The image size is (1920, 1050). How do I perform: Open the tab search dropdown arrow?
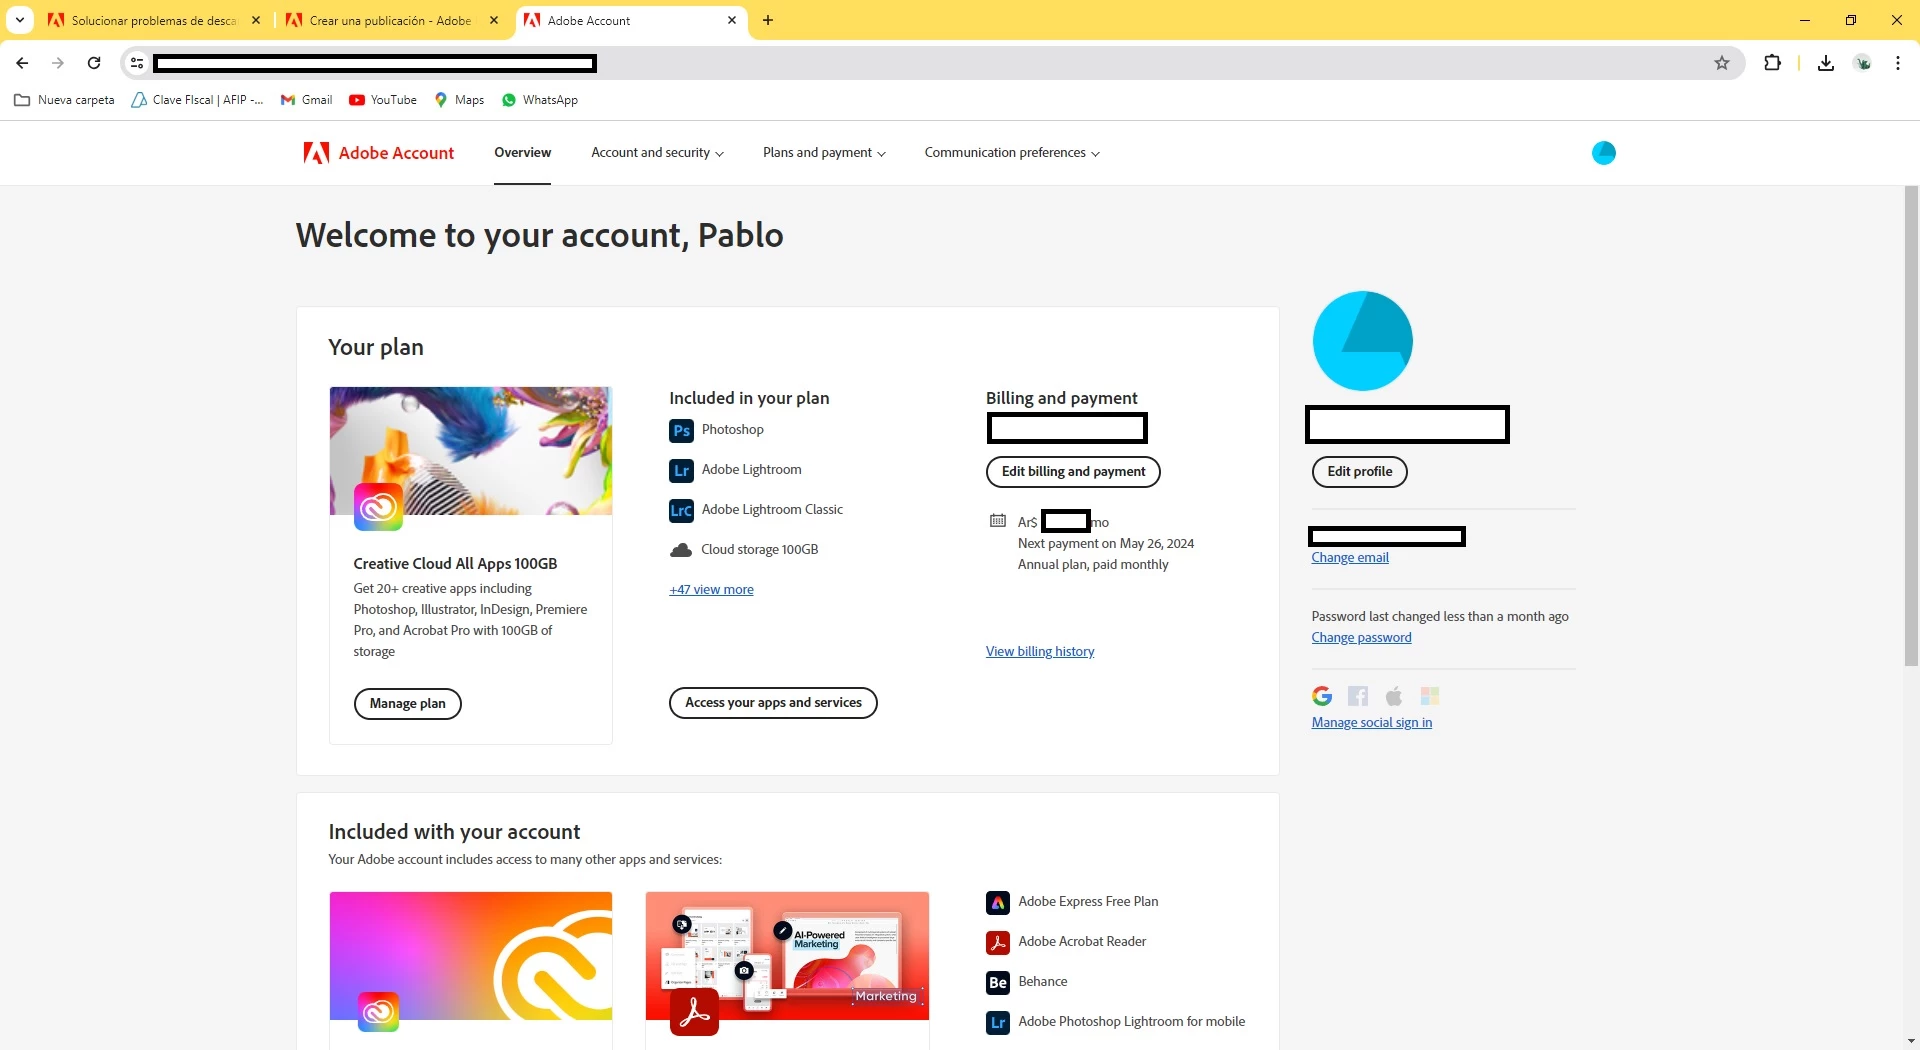coord(20,20)
